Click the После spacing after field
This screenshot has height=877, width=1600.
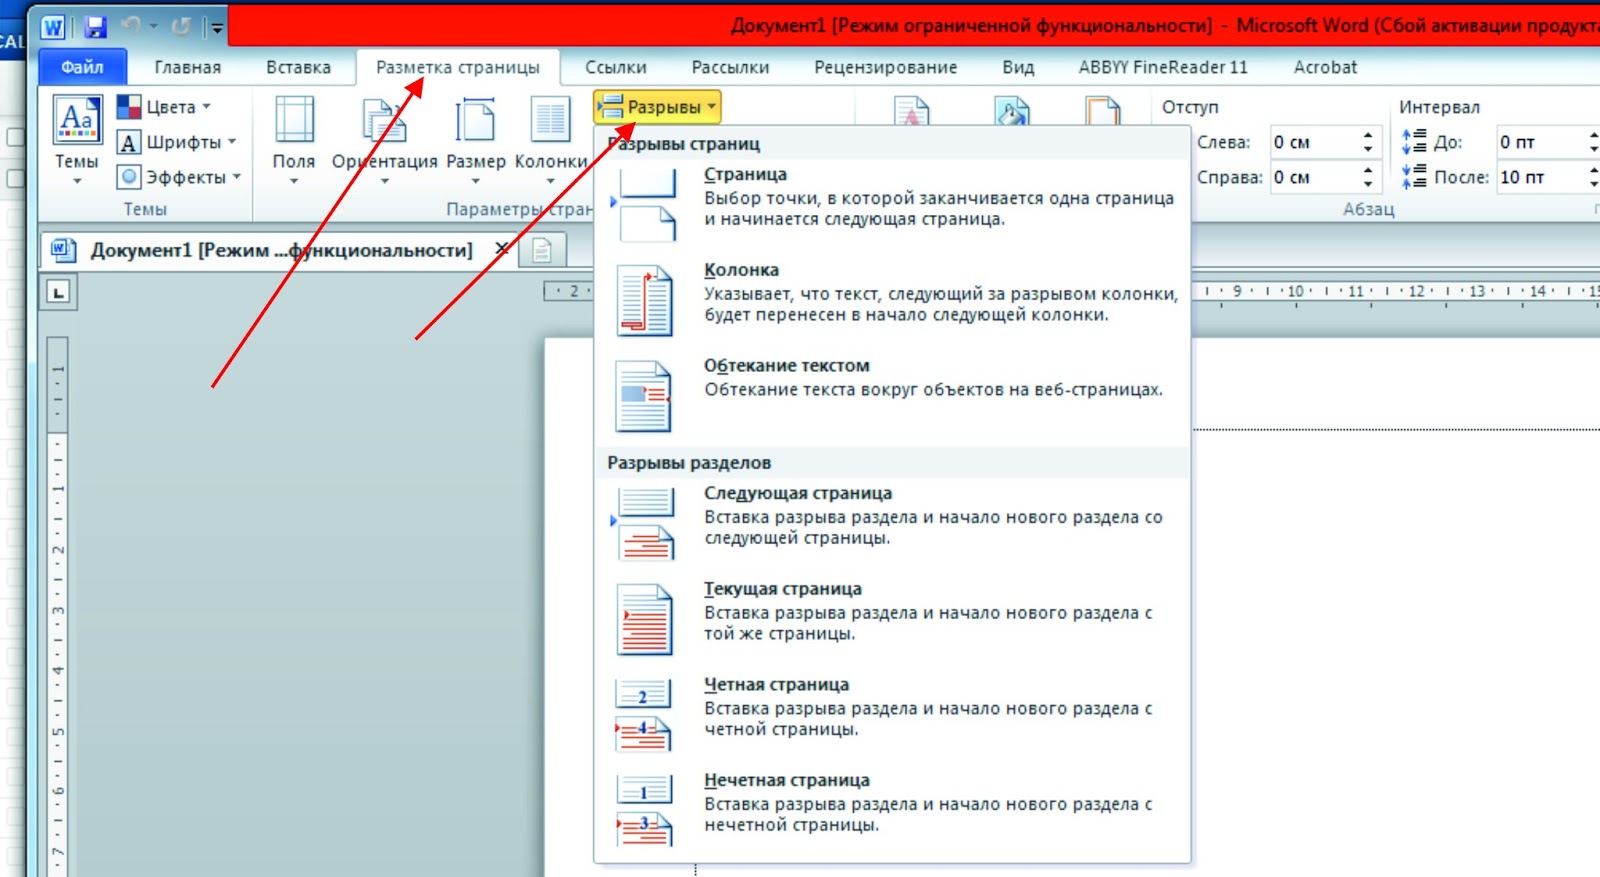(x=1540, y=177)
